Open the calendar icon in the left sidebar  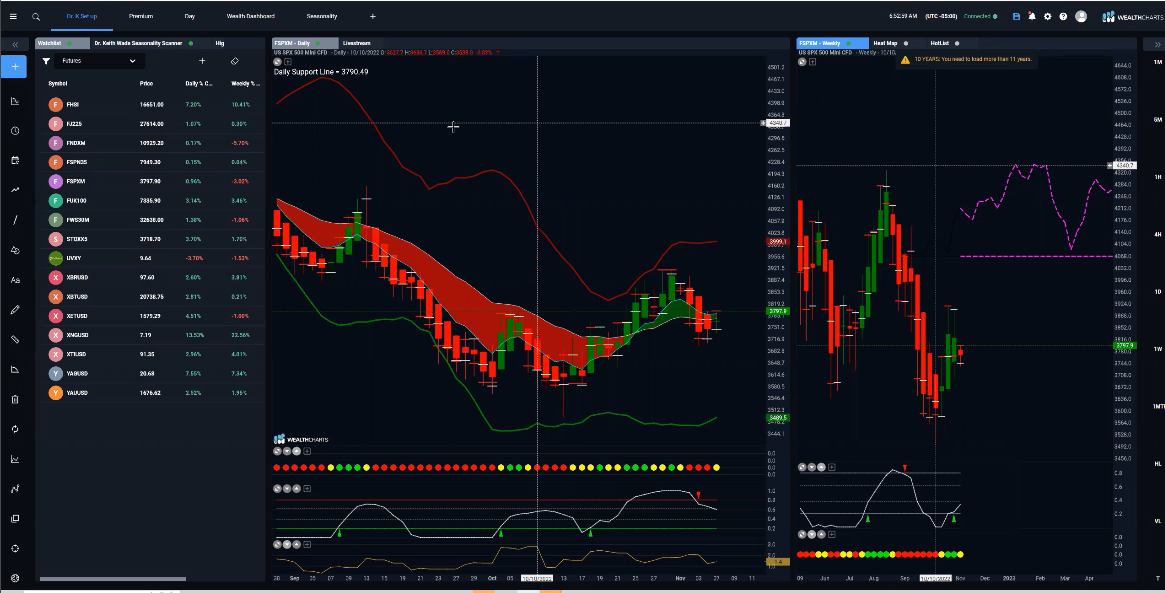(x=15, y=161)
